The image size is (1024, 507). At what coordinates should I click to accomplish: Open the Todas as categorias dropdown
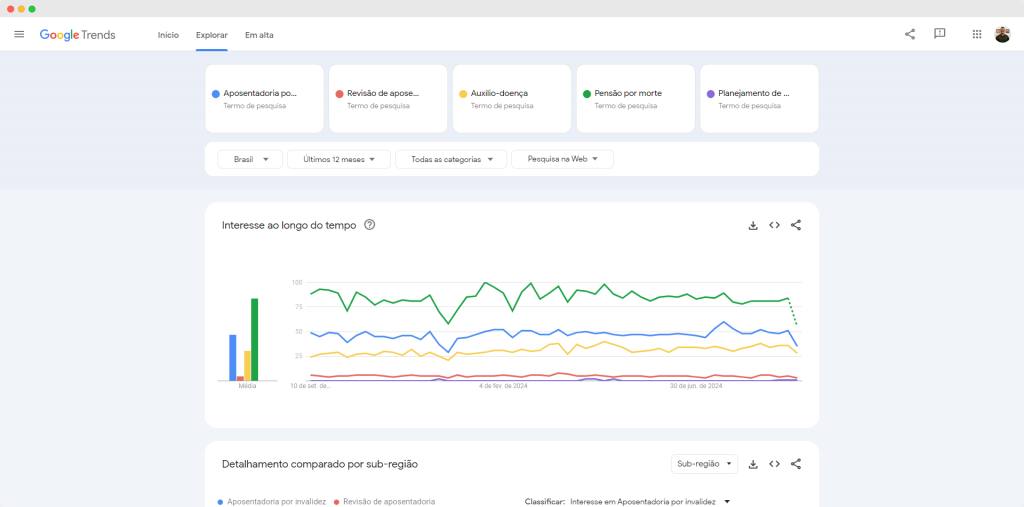451,159
